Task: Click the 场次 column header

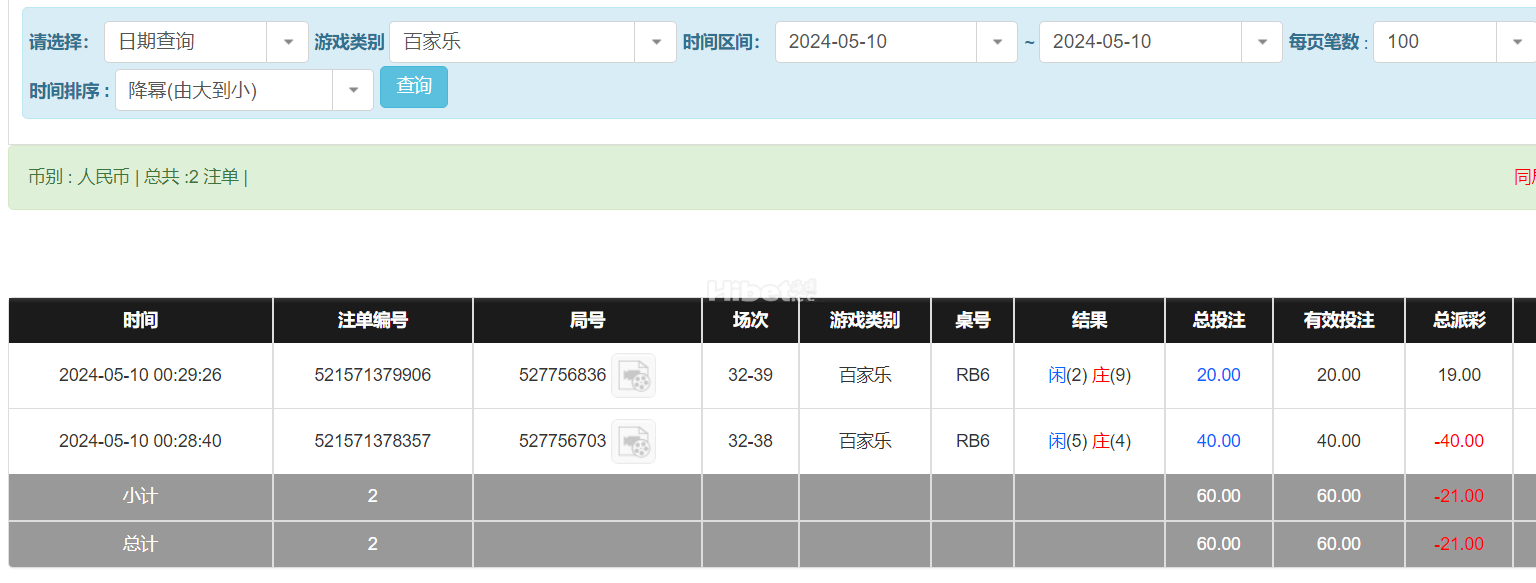Action: 751,320
